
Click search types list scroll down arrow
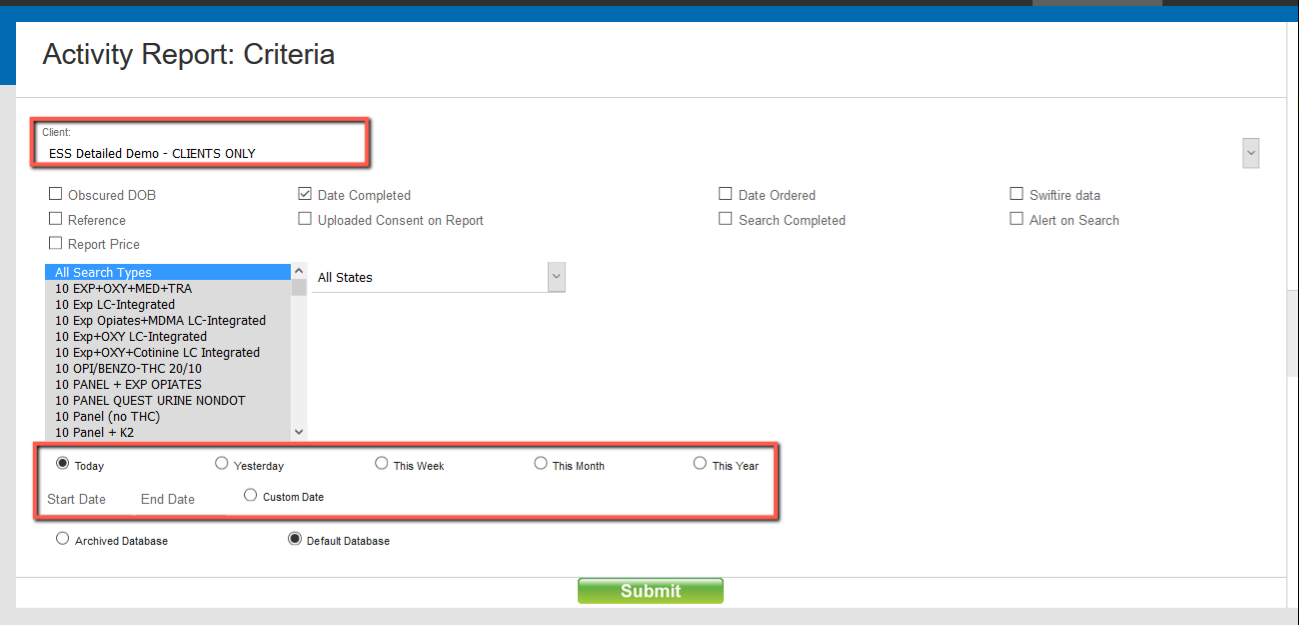tap(299, 432)
